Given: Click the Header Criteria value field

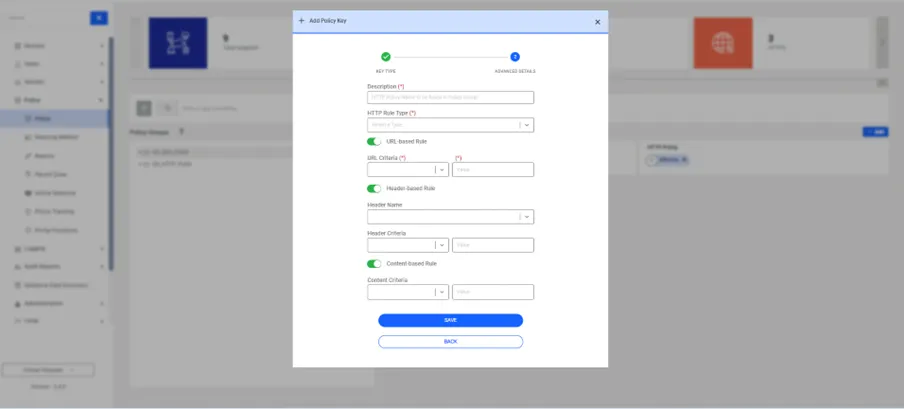Looking at the screenshot, I should [x=493, y=245].
